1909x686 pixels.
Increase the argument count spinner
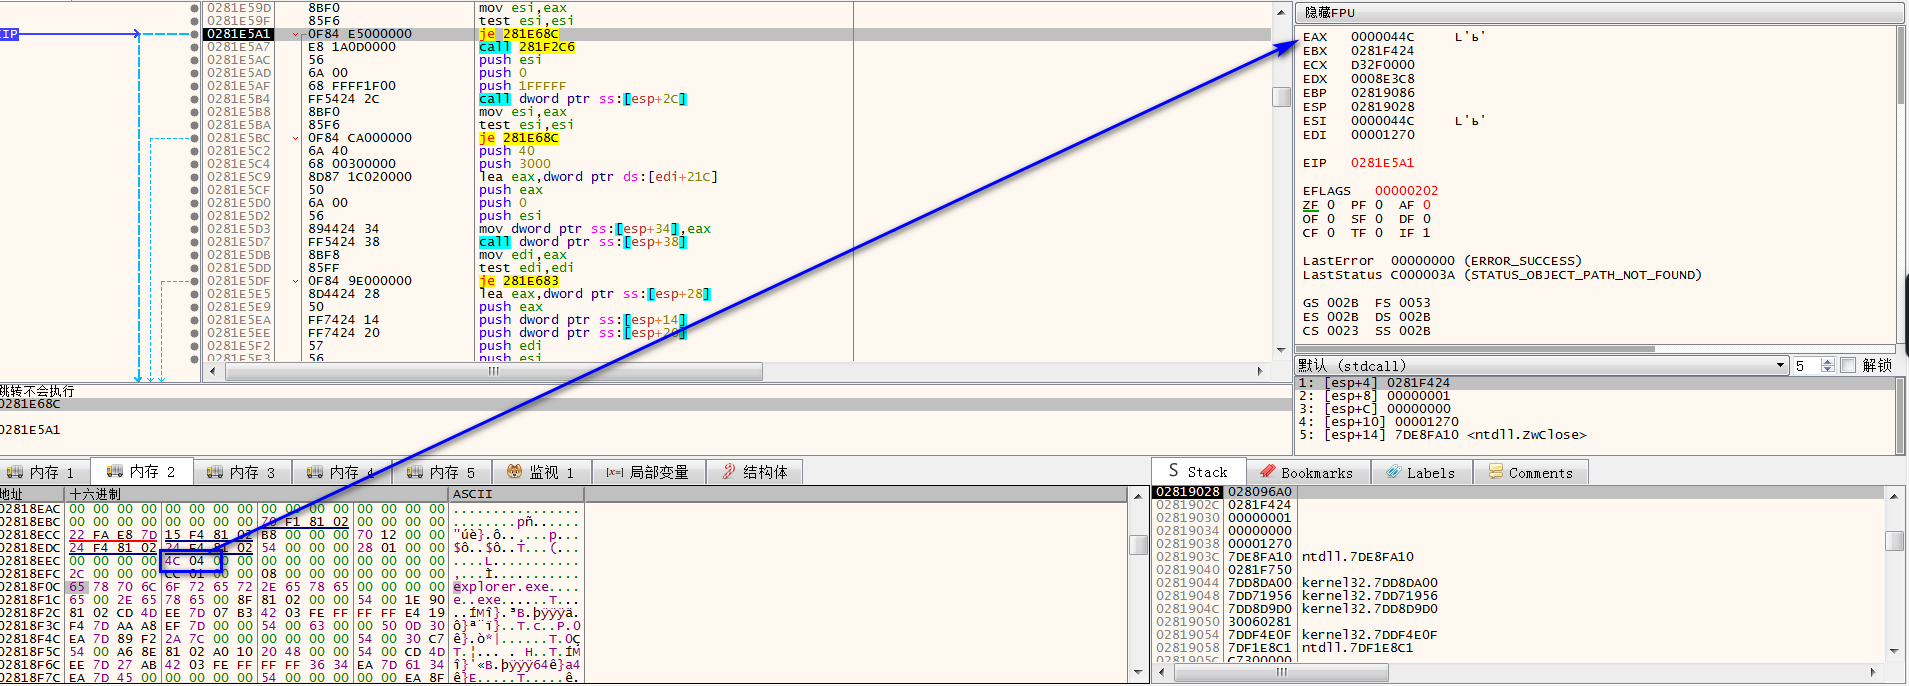(1827, 361)
